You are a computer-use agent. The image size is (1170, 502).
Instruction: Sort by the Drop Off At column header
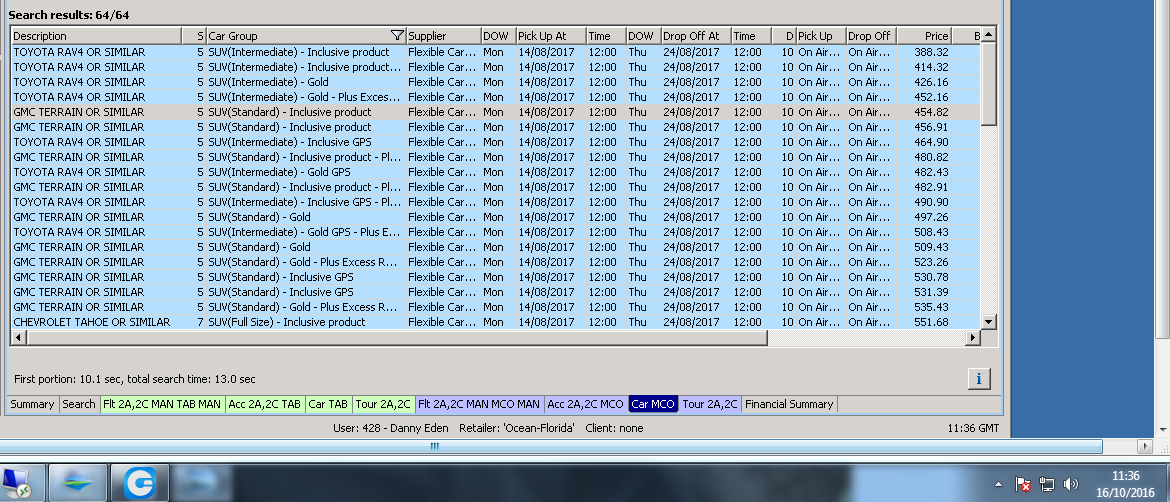[x=695, y=36]
